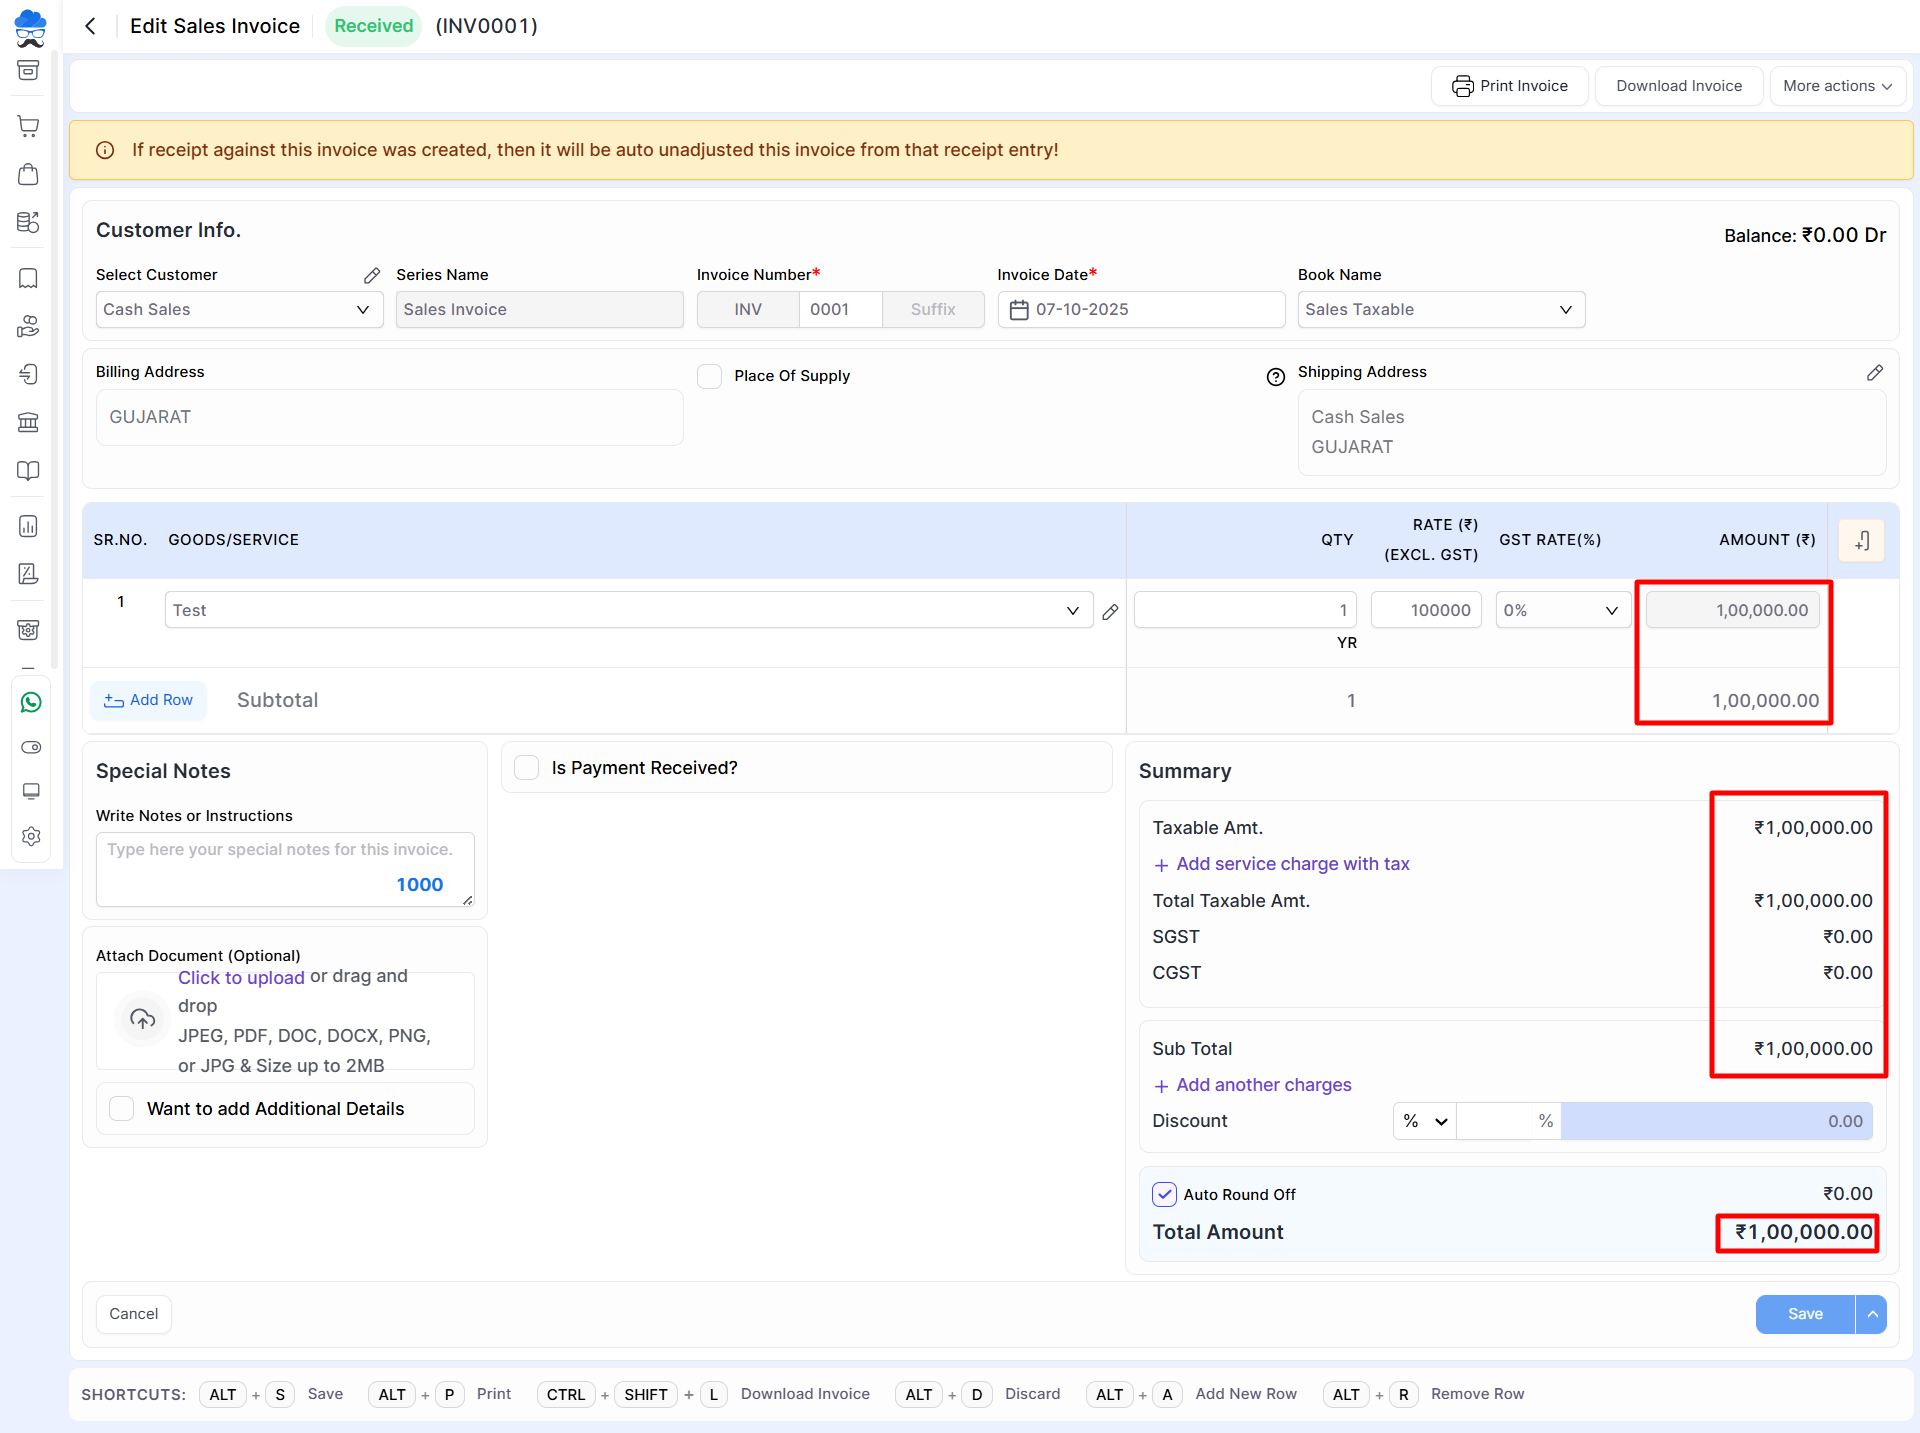Expand the Book Name Sales Taxable dropdown
Image resolution: width=1920 pixels, height=1433 pixels.
click(x=1440, y=310)
